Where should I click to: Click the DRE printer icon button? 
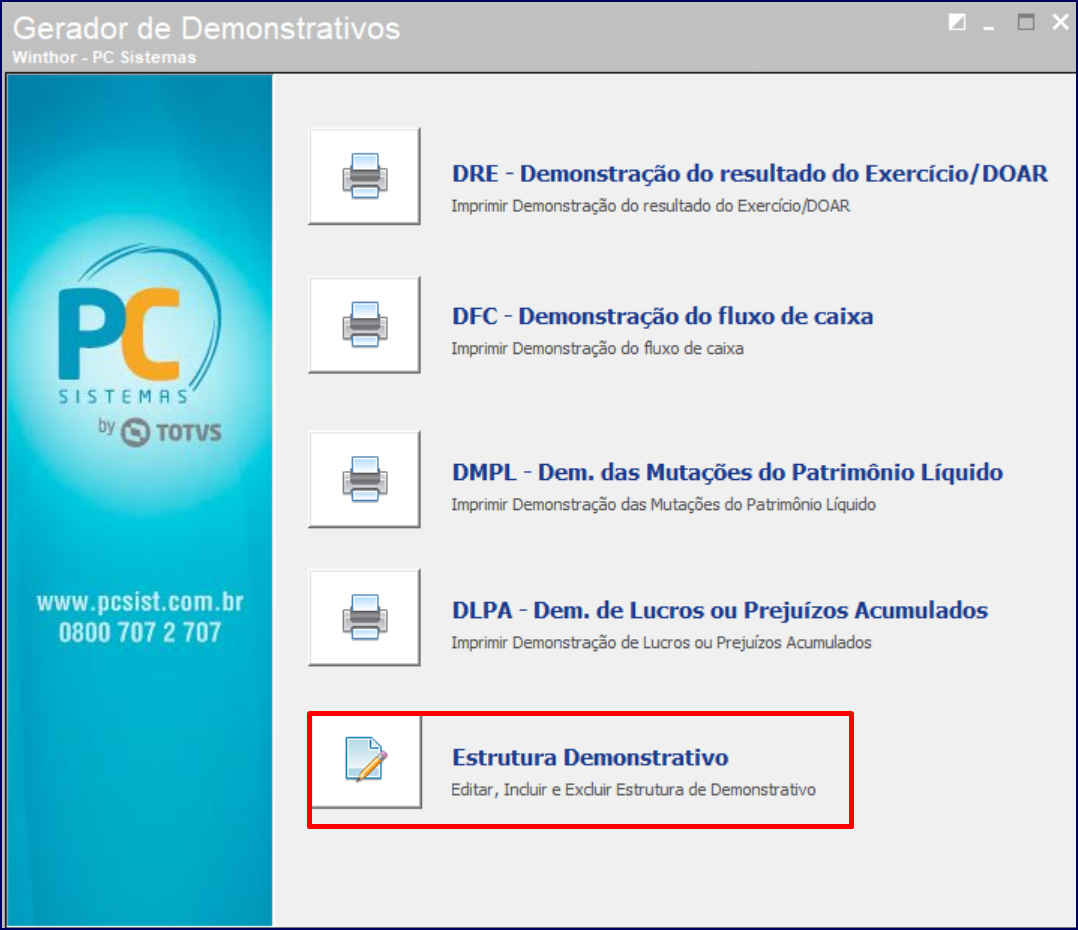click(x=364, y=176)
